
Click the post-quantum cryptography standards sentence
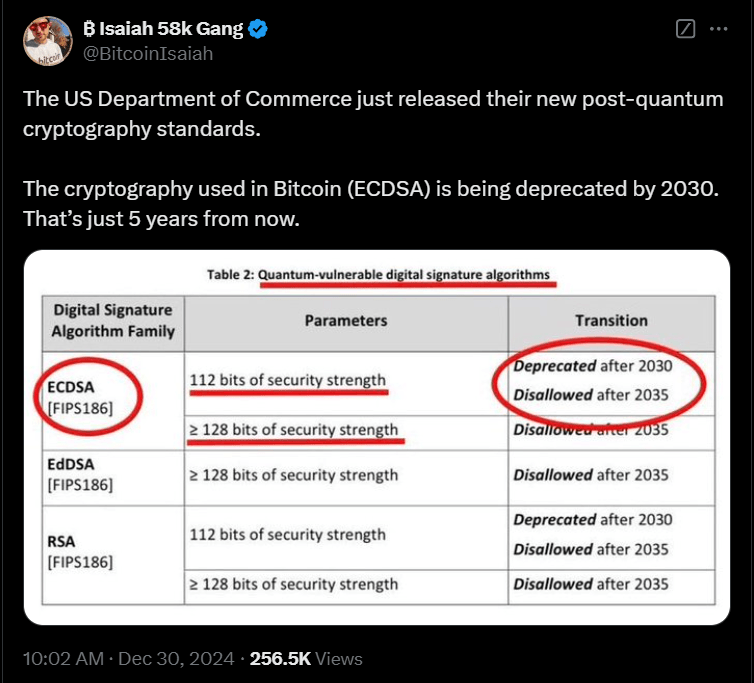pos(372,113)
